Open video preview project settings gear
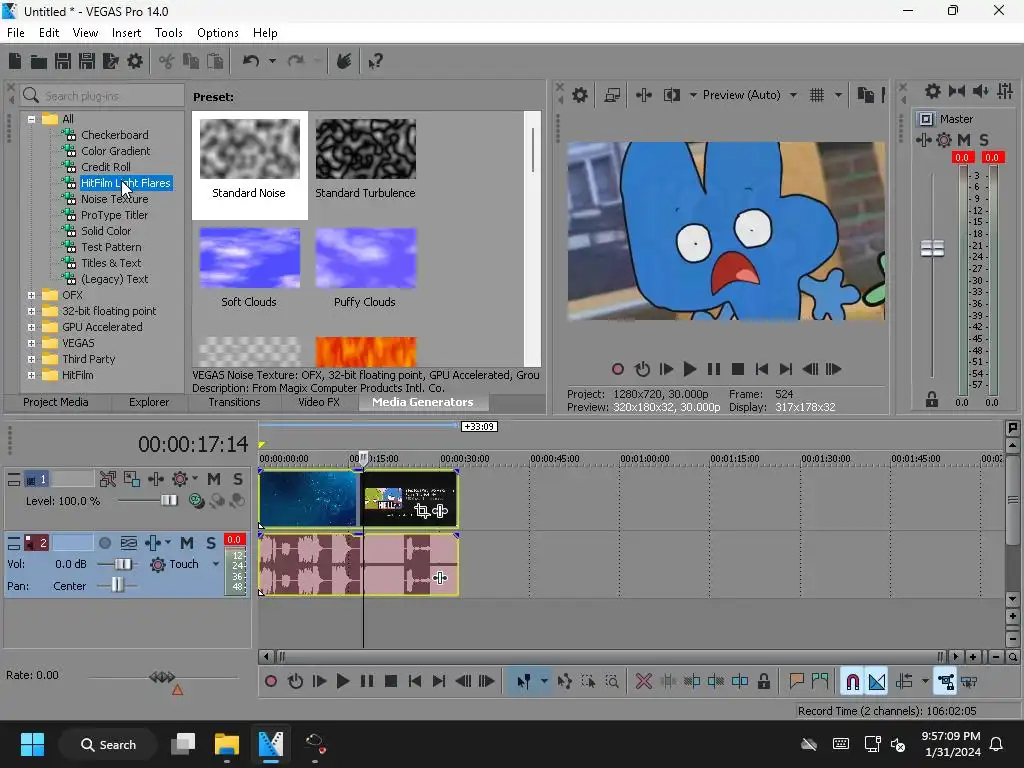The height and width of the screenshot is (768, 1024). pos(579,95)
